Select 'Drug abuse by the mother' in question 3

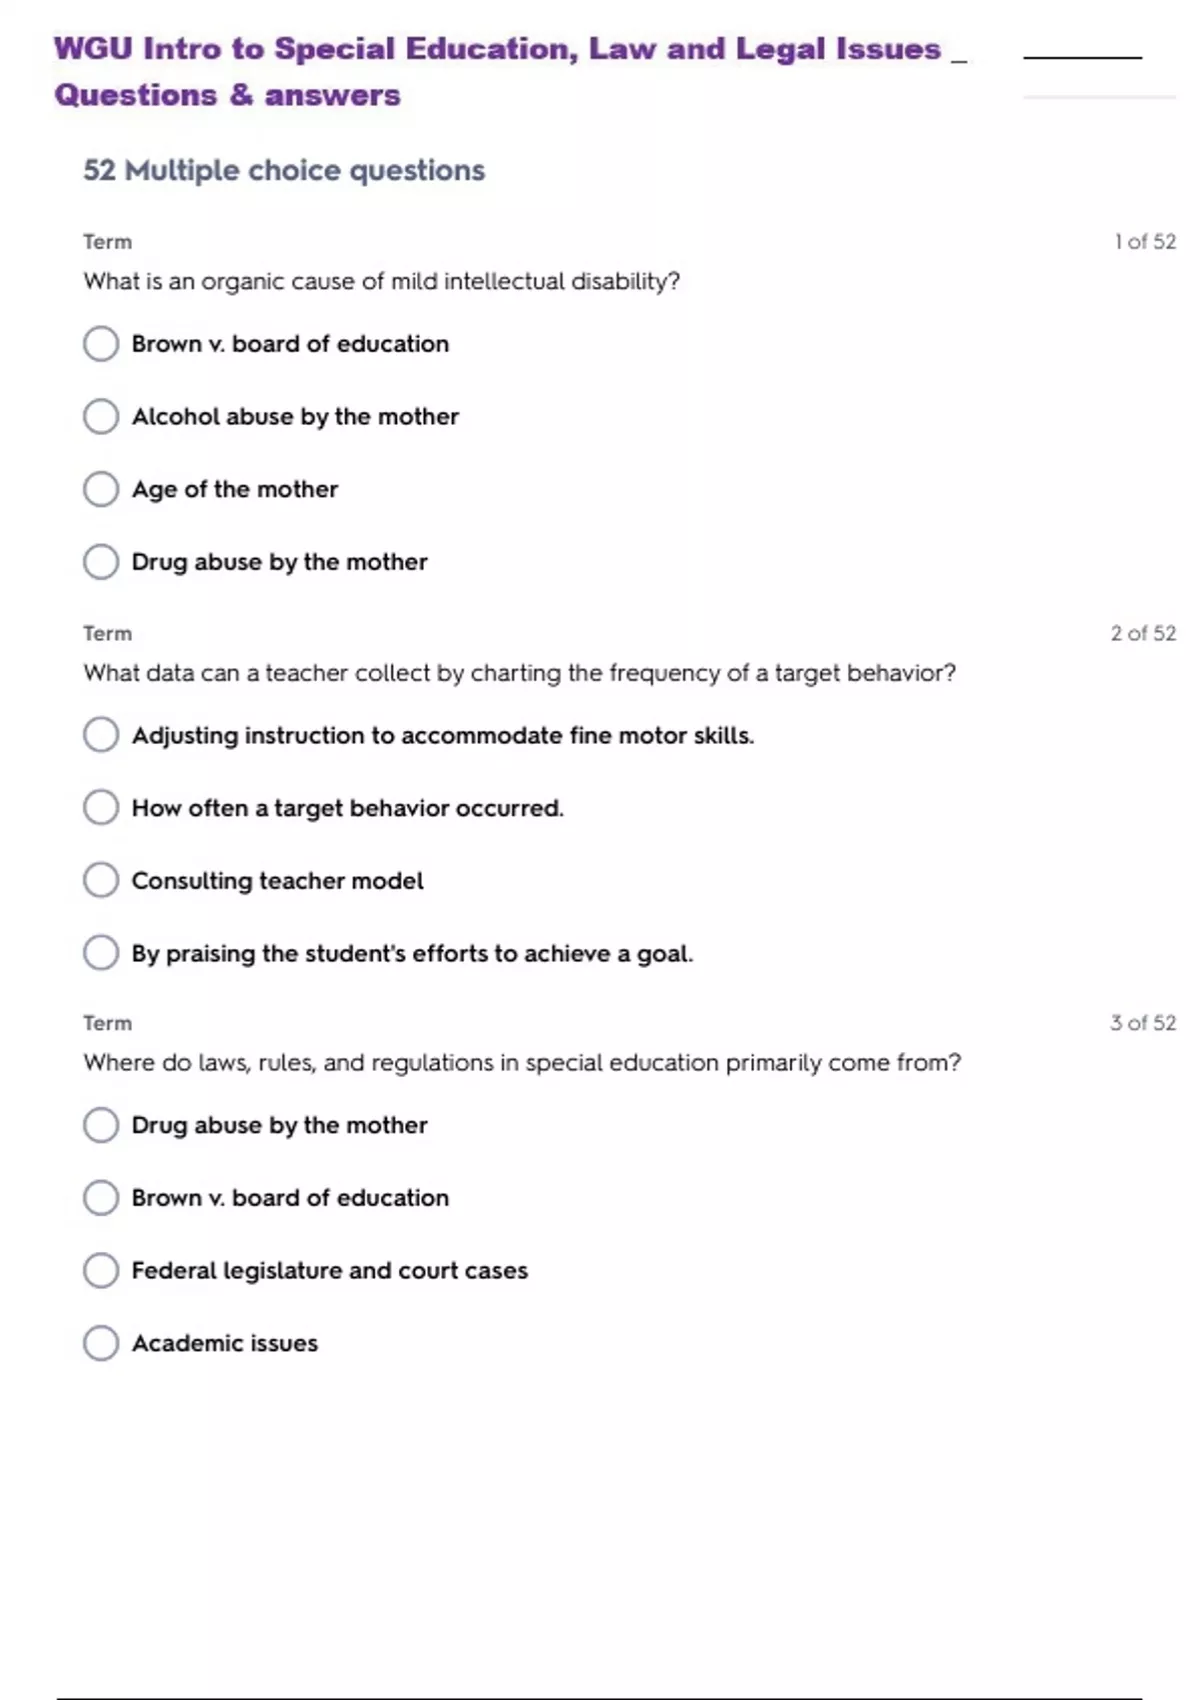pyautogui.click(x=101, y=1125)
